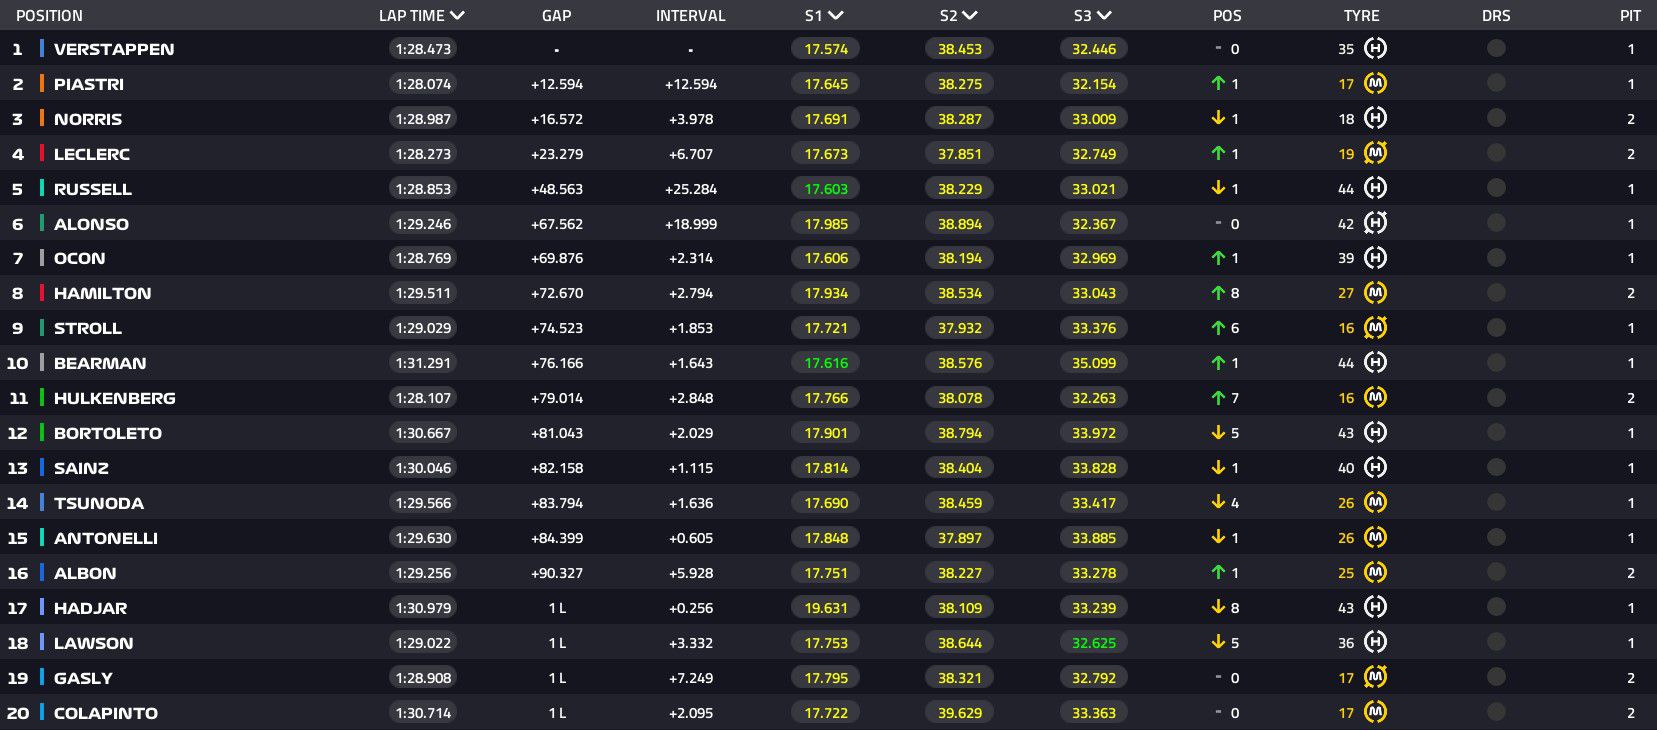1657x730 pixels.
Task: Click the down arrow in Hadjar's POS column
Action: coord(1218,608)
